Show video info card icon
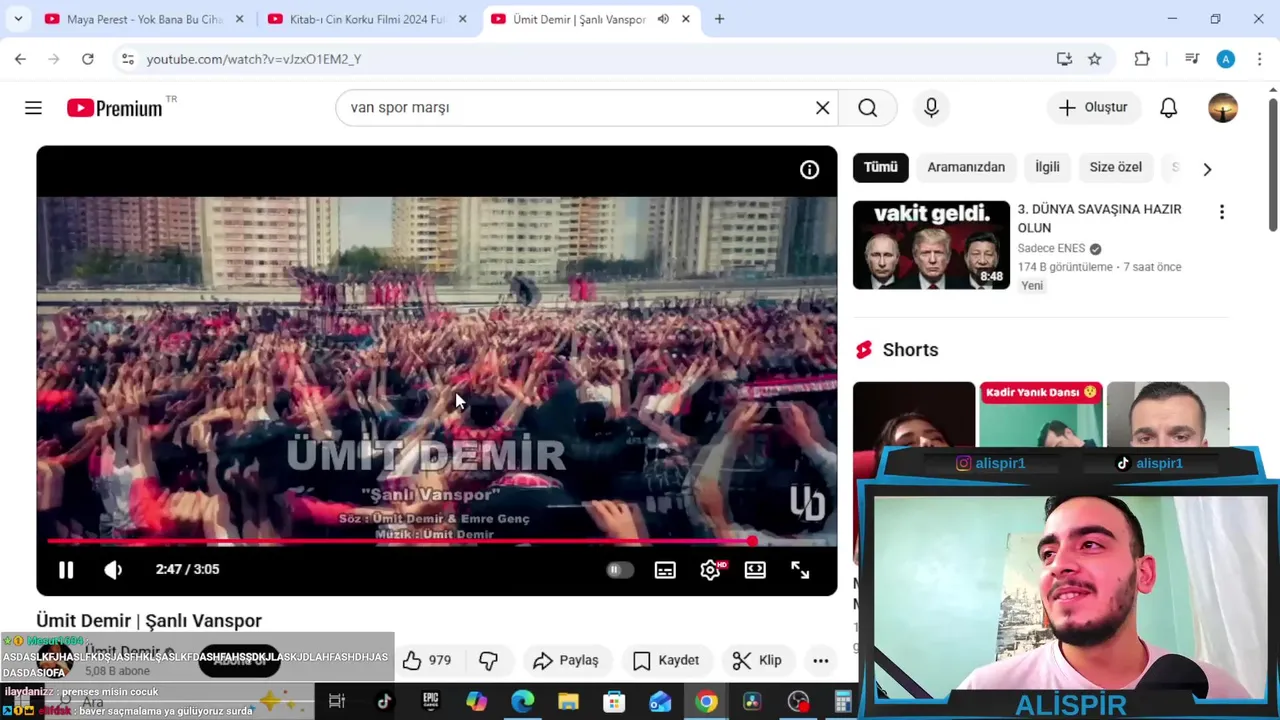Screen dimensions: 1280x720 [809, 170]
